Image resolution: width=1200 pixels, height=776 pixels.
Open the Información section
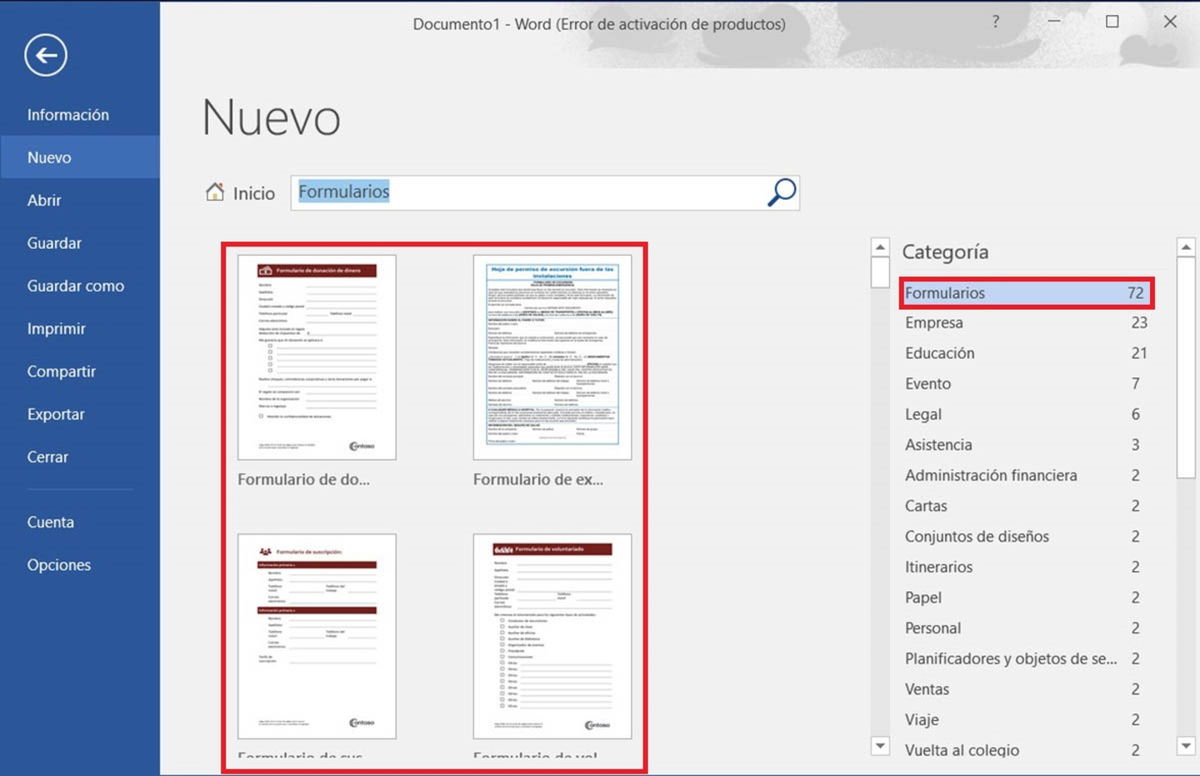[69, 114]
